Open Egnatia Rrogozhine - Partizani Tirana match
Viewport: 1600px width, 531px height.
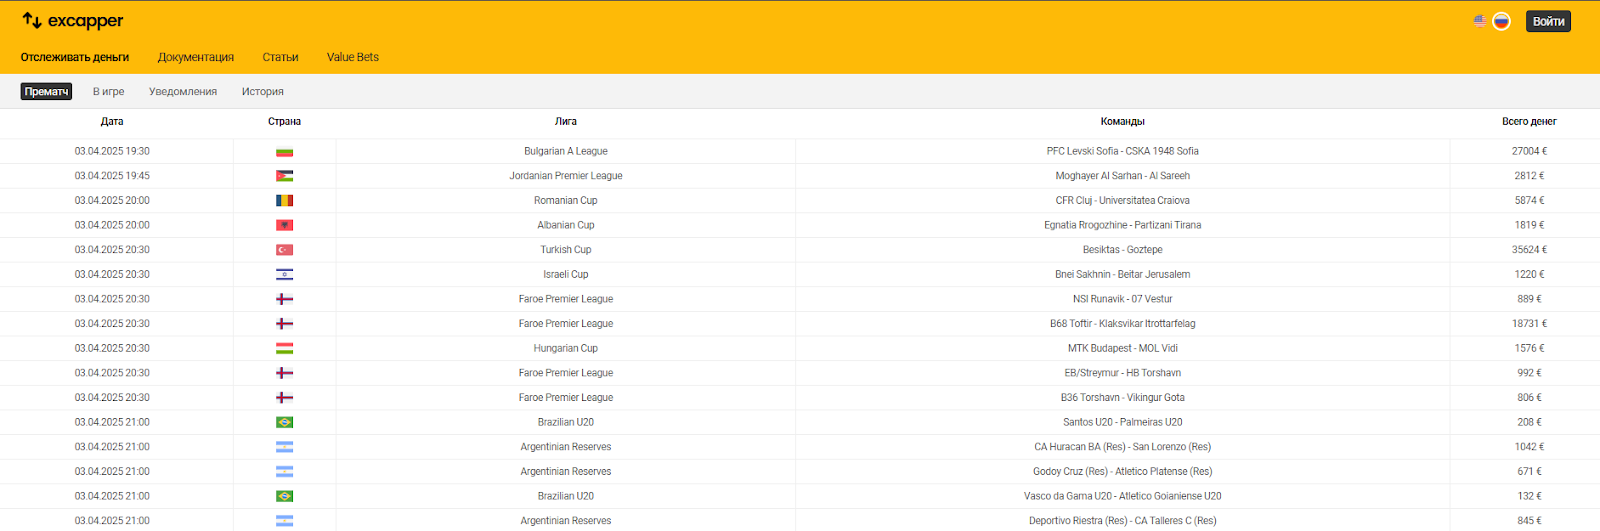click(x=1122, y=225)
